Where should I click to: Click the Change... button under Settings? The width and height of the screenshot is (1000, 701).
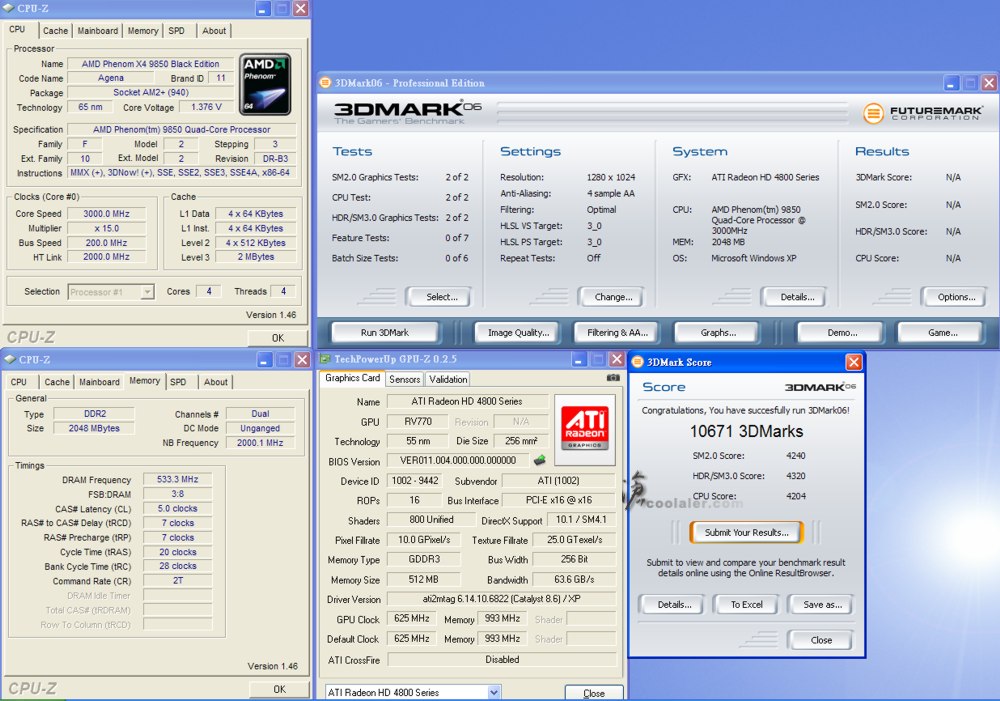(613, 297)
